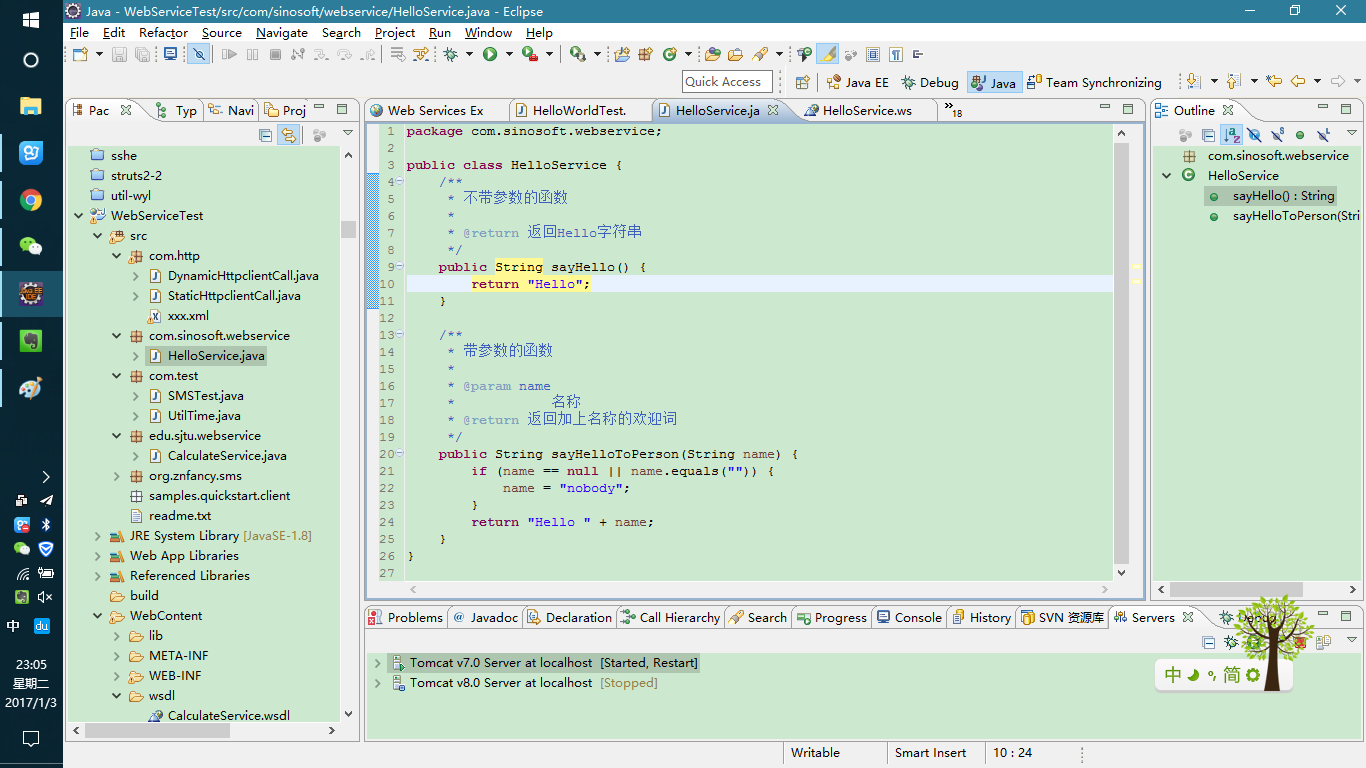The width and height of the screenshot is (1366, 768).
Task: Click the Run Last Tool external tools icon
Action: (x=530, y=54)
